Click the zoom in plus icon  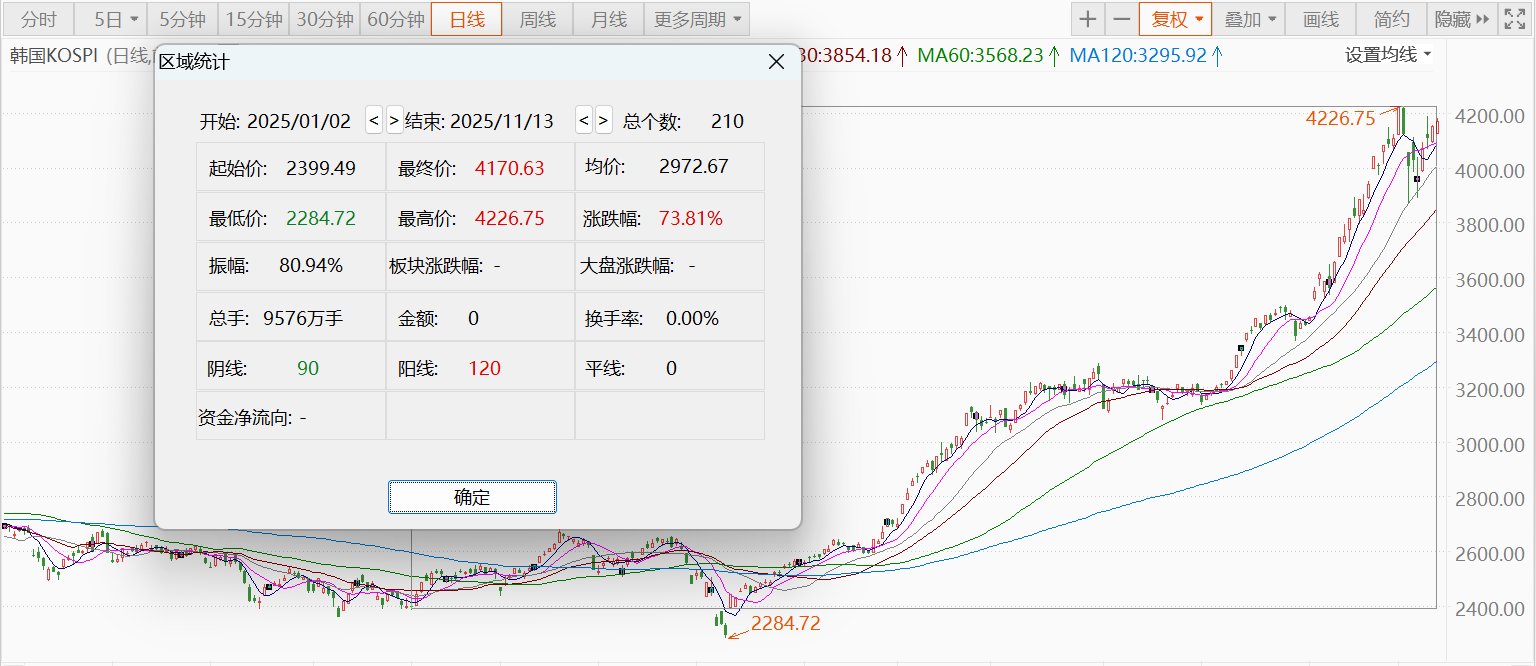[x=1088, y=19]
